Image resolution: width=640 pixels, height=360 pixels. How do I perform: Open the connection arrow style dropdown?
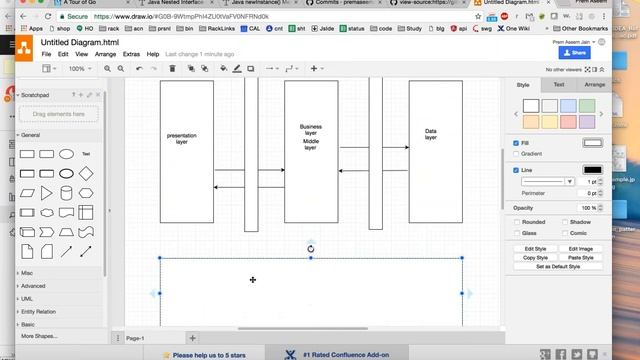(x=272, y=69)
